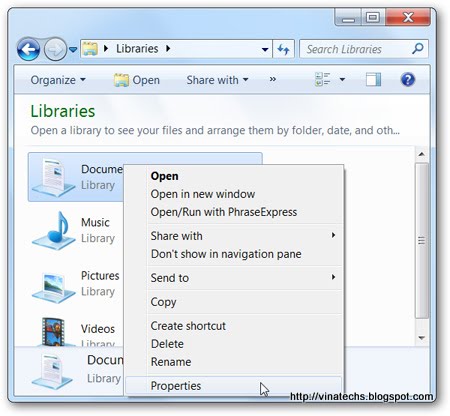Click the Forward navigation arrow button
The width and height of the screenshot is (450, 416).
(55, 49)
